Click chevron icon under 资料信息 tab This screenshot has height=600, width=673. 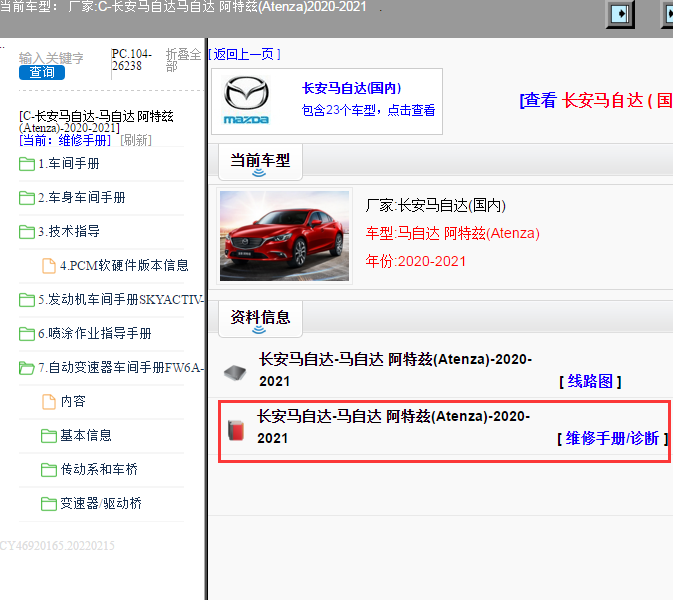click(x=259, y=330)
